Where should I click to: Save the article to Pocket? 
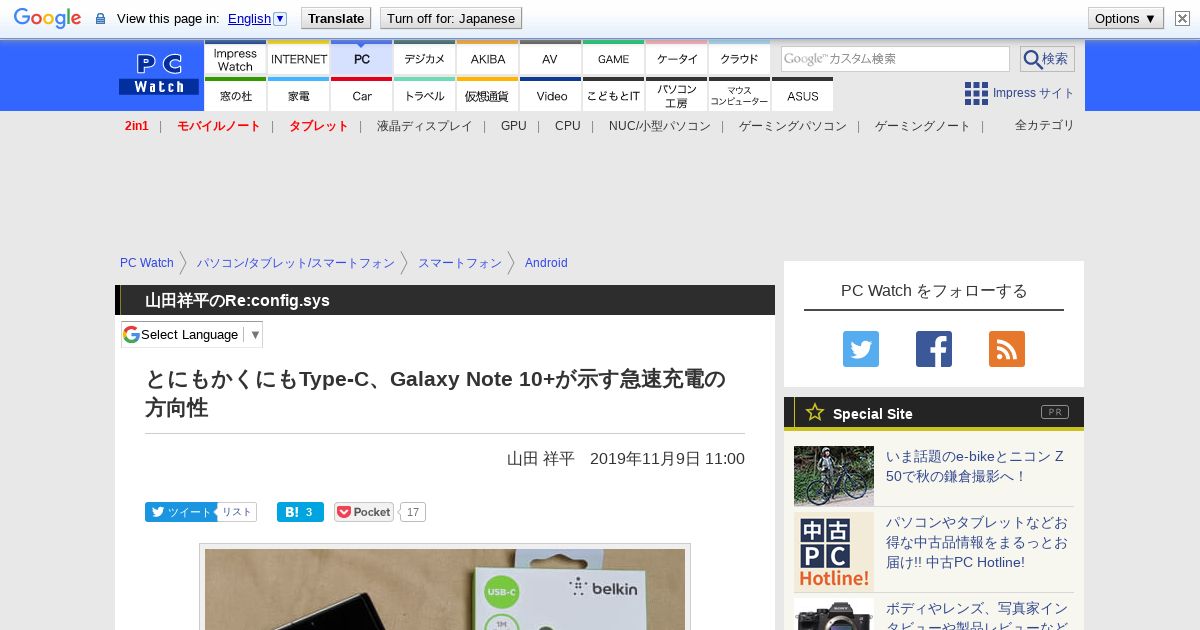point(364,512)
